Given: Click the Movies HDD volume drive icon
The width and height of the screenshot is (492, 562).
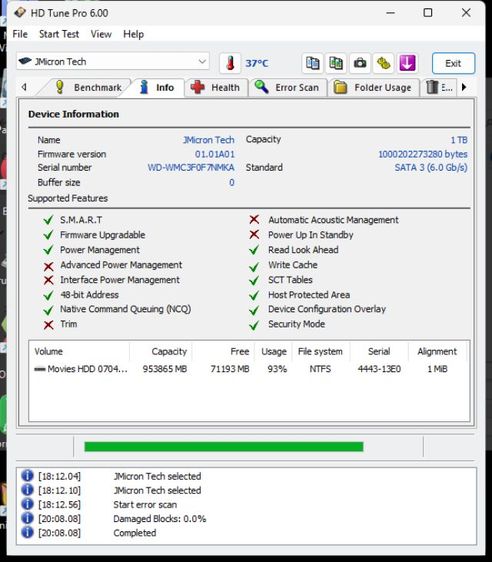Looking at the screenshot, I should [40, 369].
